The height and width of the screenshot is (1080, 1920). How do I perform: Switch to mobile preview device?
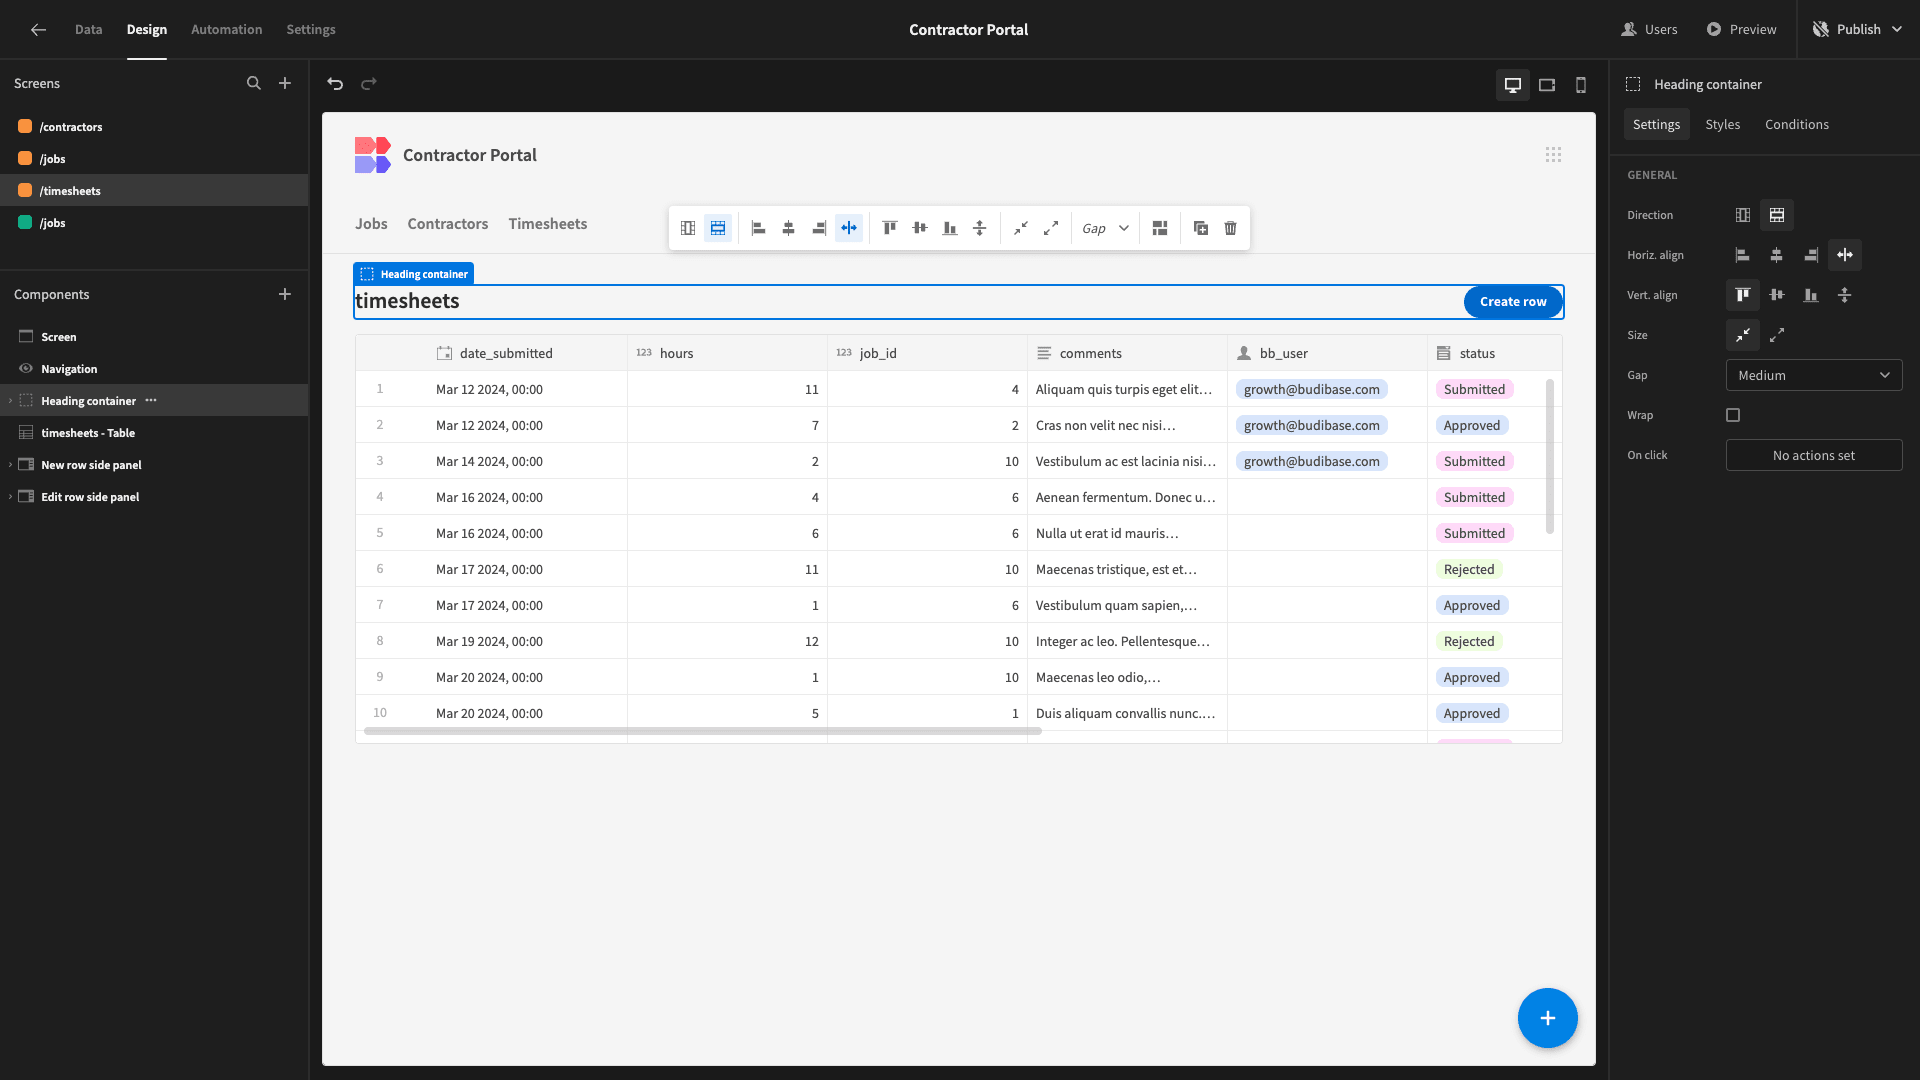click(x=1581, y=85)
